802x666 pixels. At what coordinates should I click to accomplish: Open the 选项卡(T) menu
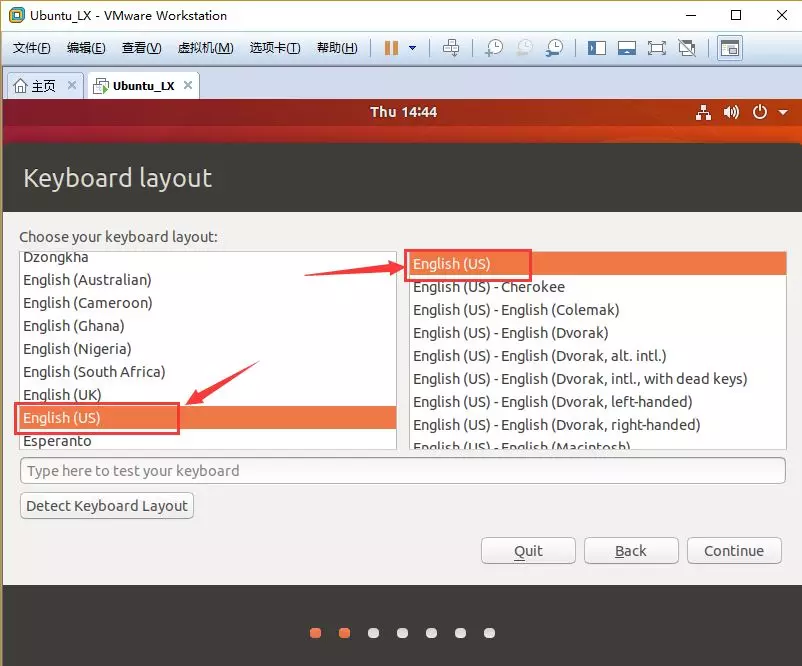pyautogui.click(x=275, y=48)
